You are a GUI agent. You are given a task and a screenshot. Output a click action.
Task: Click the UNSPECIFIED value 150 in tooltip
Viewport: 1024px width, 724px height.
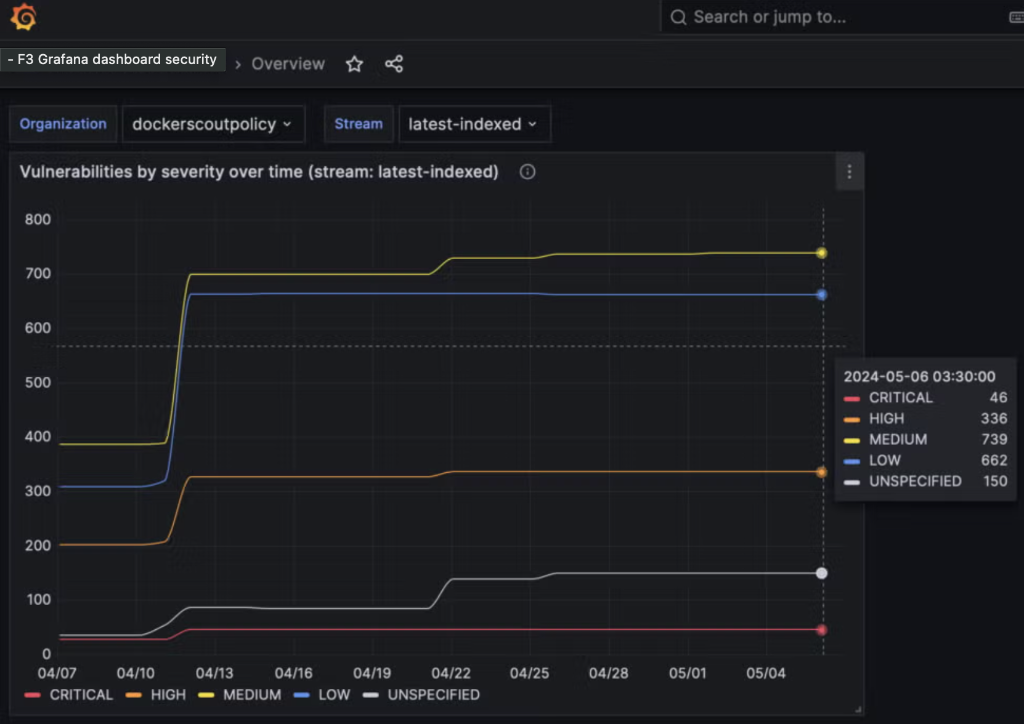point(995,481)
